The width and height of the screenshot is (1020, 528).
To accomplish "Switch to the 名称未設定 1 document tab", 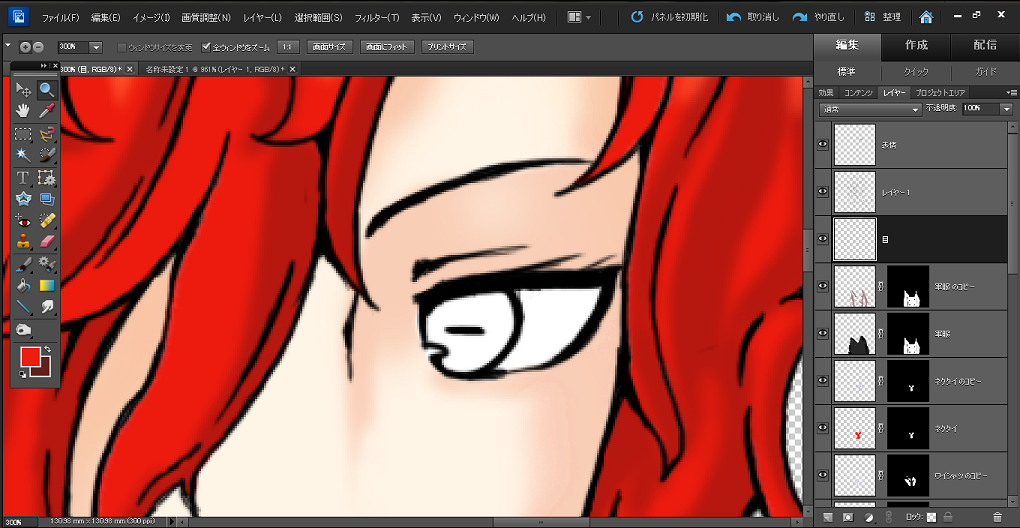I will point(219,69).
